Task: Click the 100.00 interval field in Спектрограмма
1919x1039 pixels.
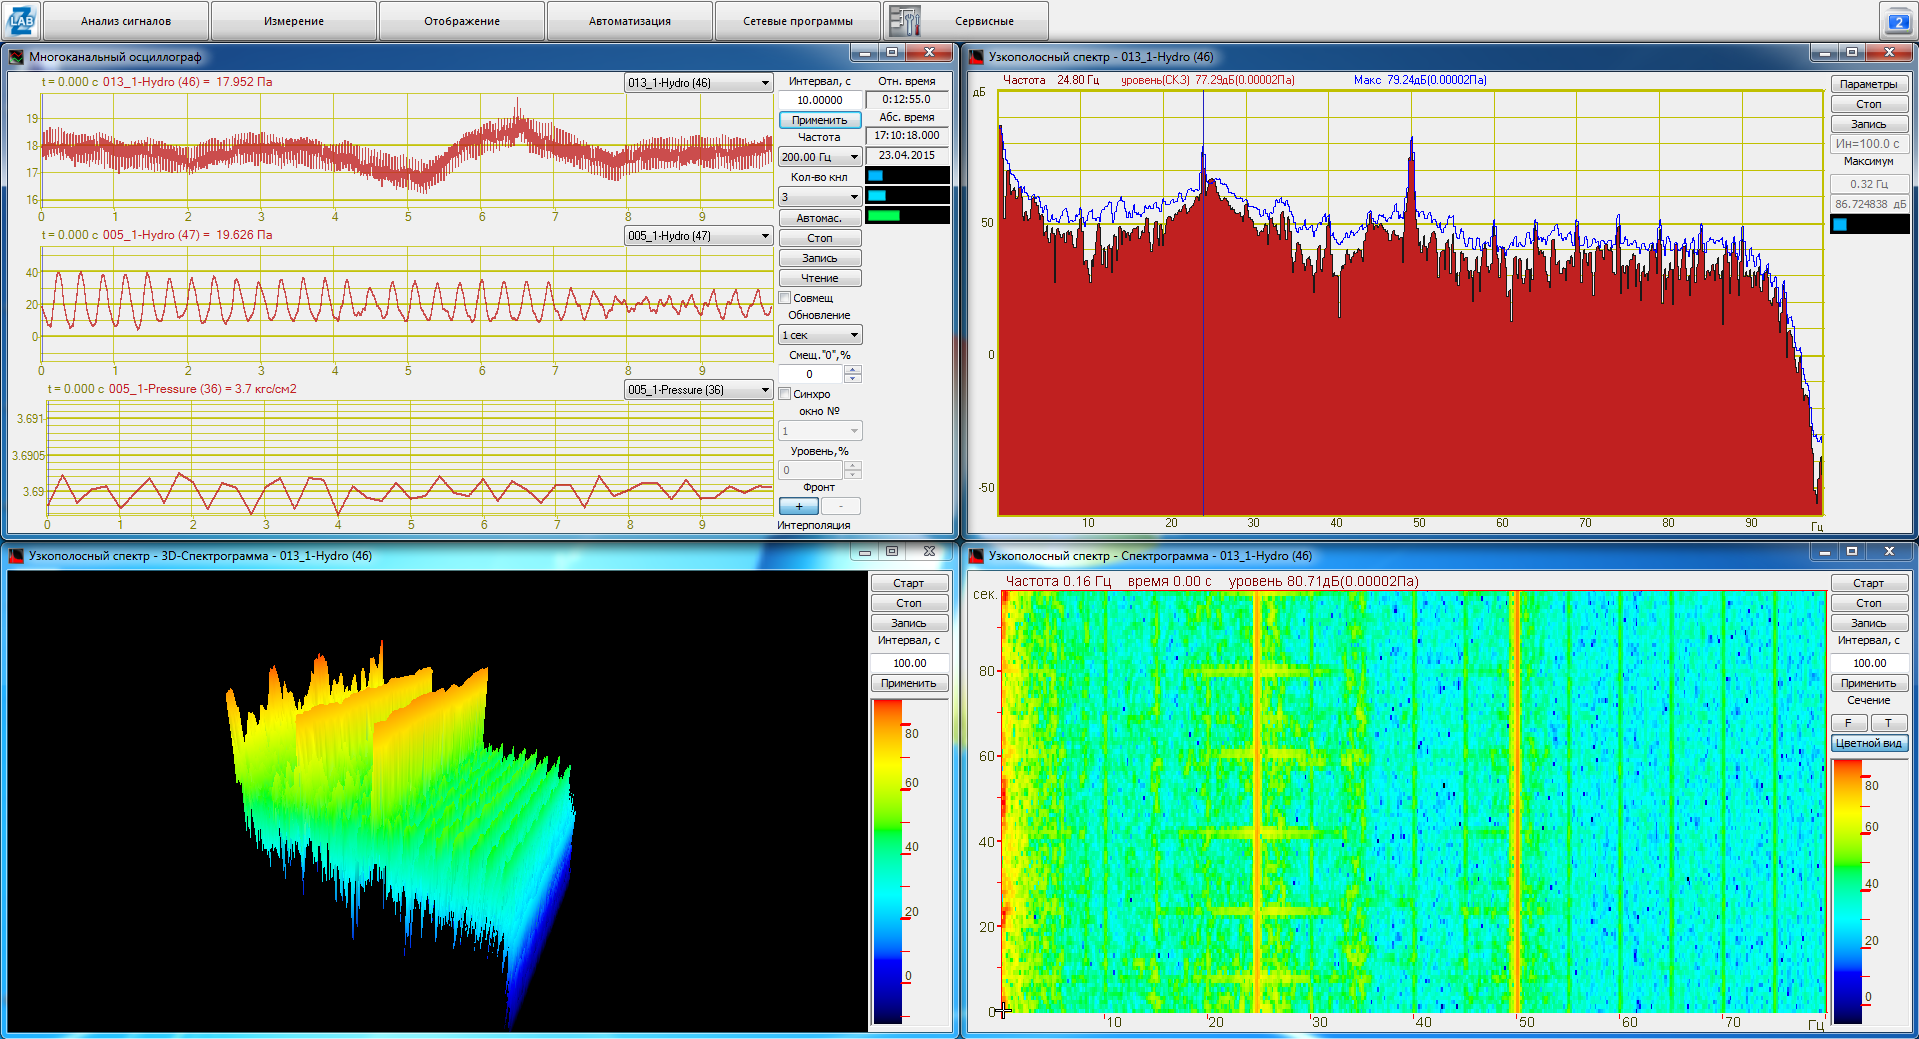Action: [x=1869, y=663]
